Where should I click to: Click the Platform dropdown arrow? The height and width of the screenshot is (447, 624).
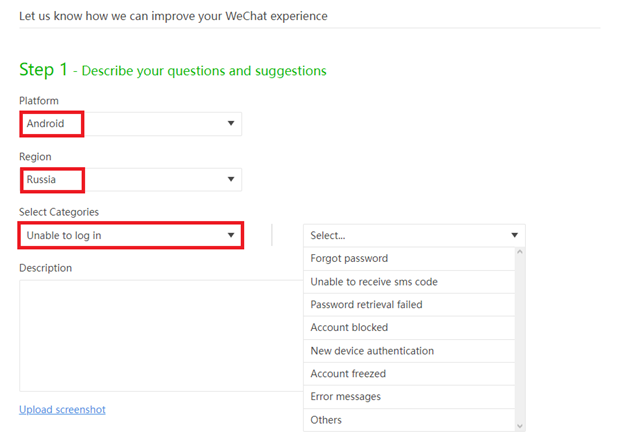(x=231, y=123)
